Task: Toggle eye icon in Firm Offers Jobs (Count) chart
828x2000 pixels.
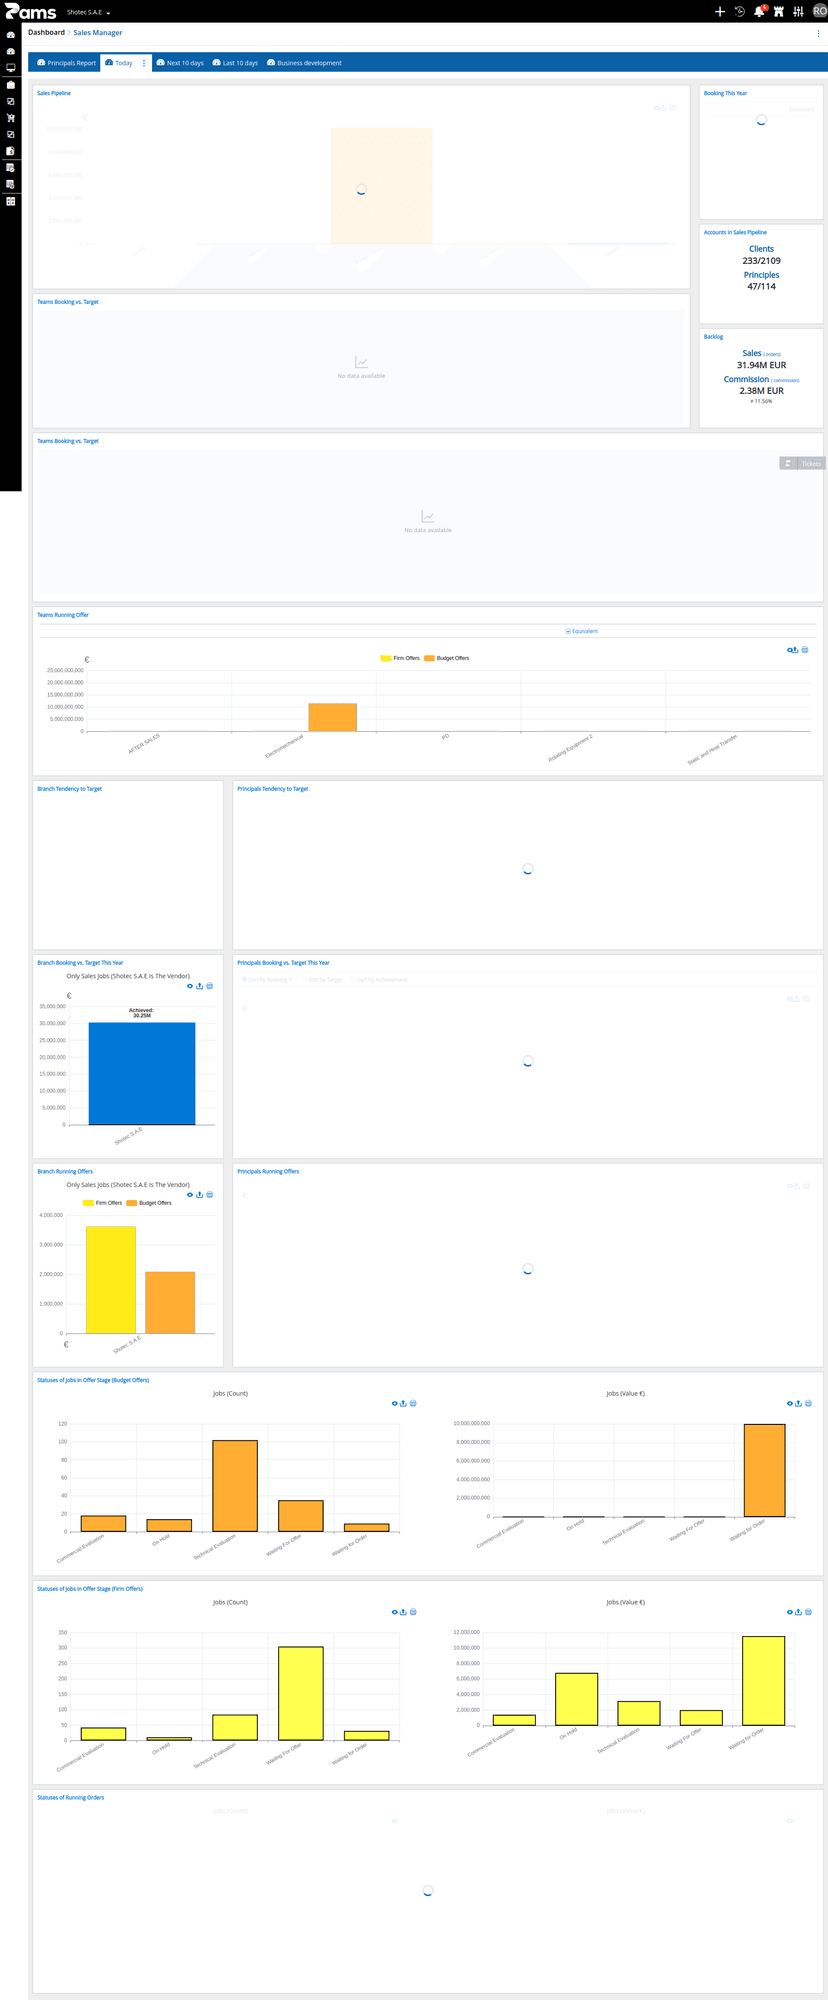Action: click(394, 1612)
